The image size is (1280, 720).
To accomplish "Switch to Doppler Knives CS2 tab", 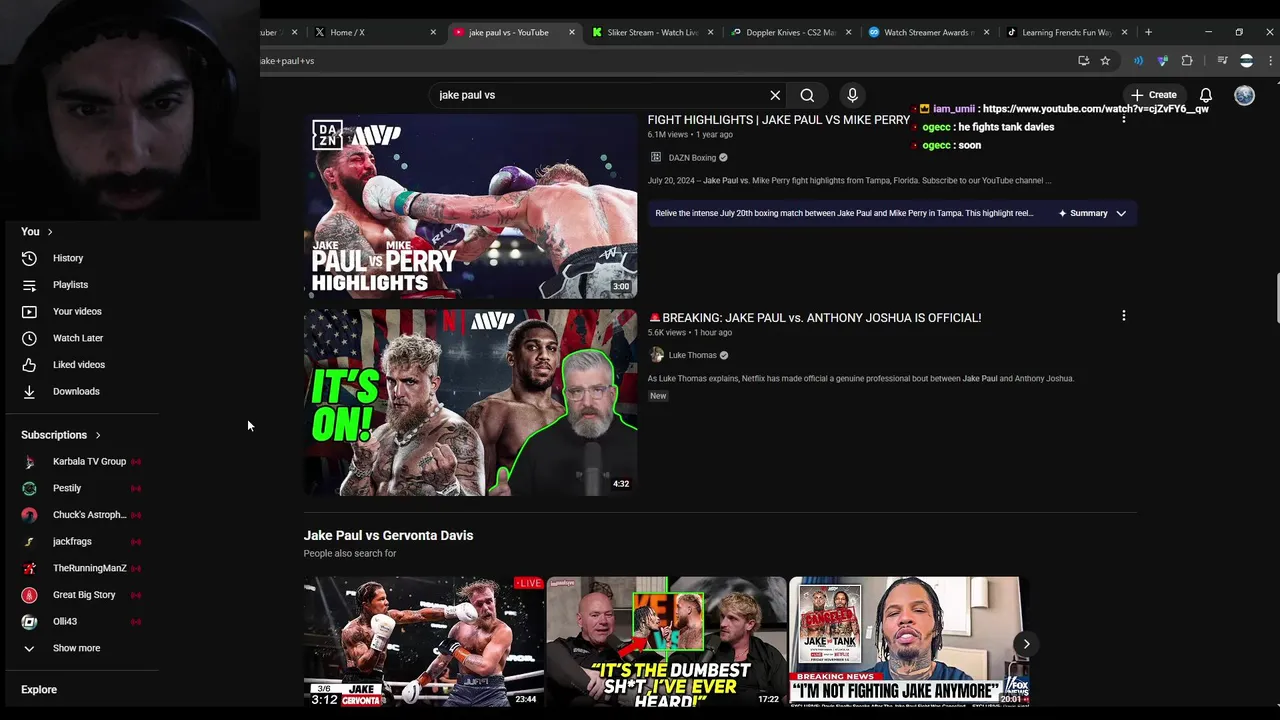I will pos(790,32).
